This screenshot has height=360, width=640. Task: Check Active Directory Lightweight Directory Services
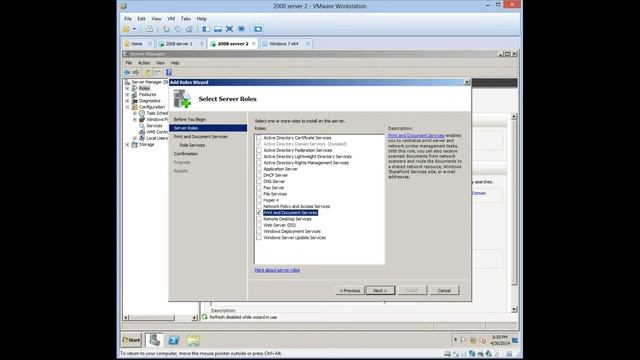(x=259, y=156)
